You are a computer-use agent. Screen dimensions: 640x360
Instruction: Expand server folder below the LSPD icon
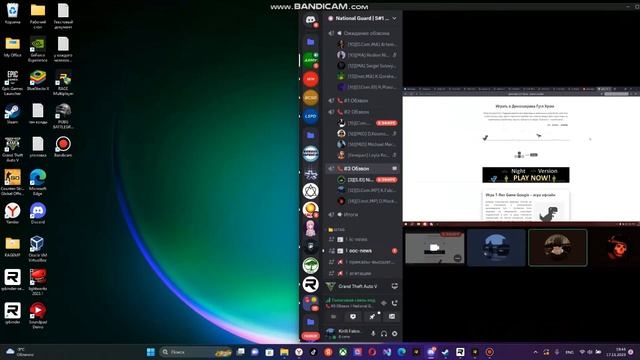click(310, 135)
